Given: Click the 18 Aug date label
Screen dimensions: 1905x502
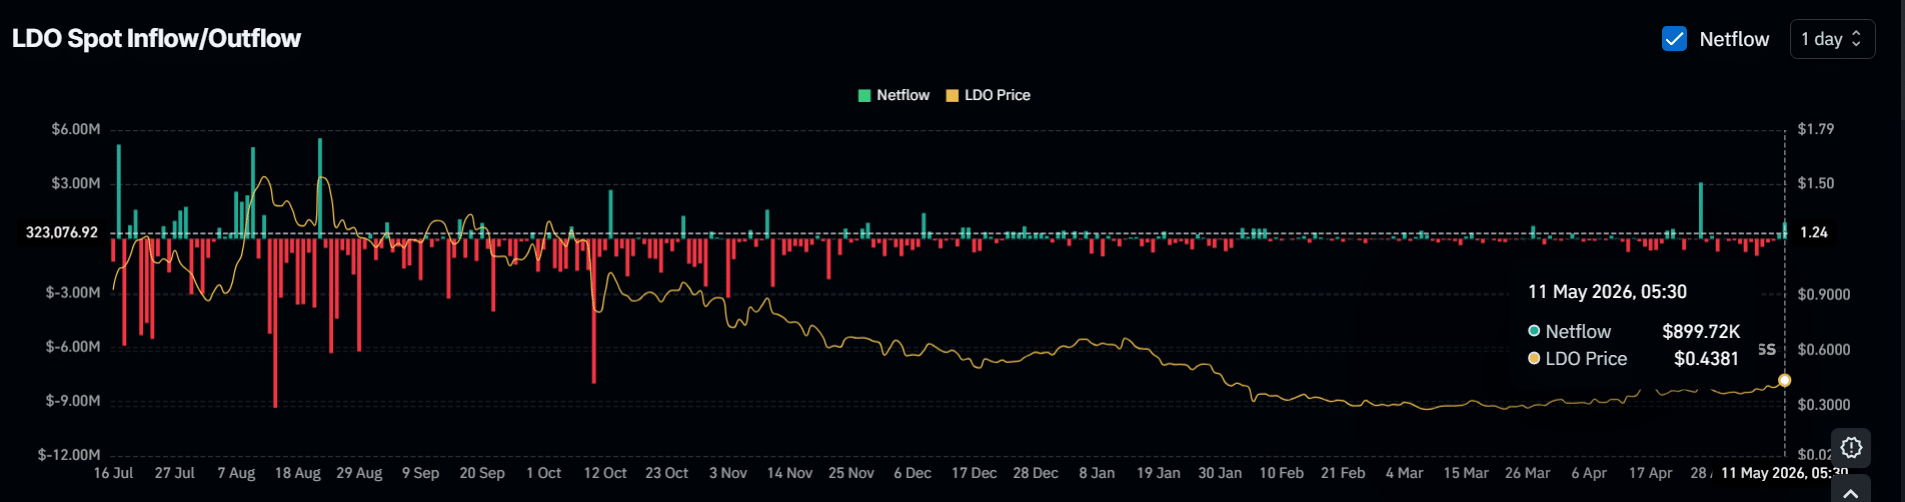Looking at the screenshot, I should click(x=298, y=473).
